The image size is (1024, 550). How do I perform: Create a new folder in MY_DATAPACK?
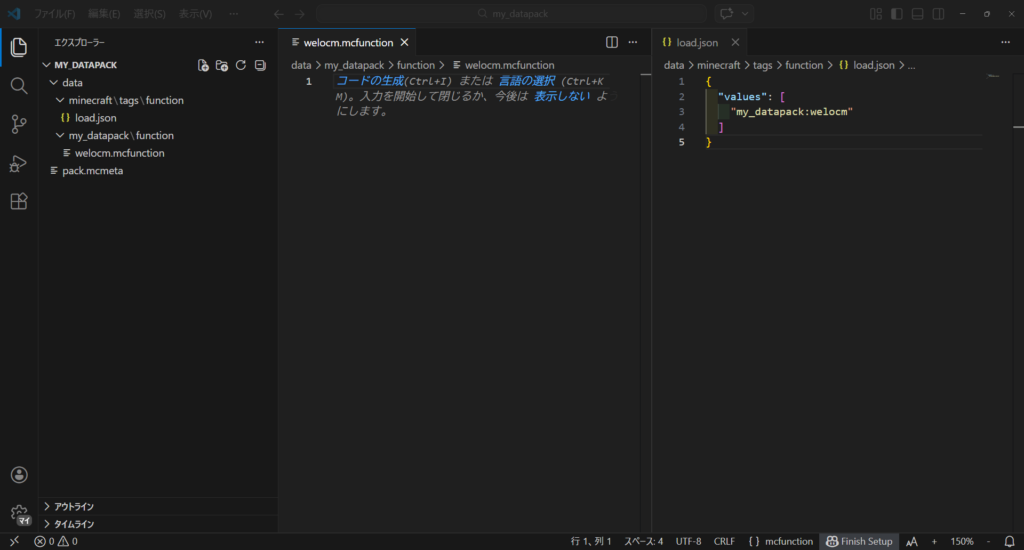click(222, 65)
